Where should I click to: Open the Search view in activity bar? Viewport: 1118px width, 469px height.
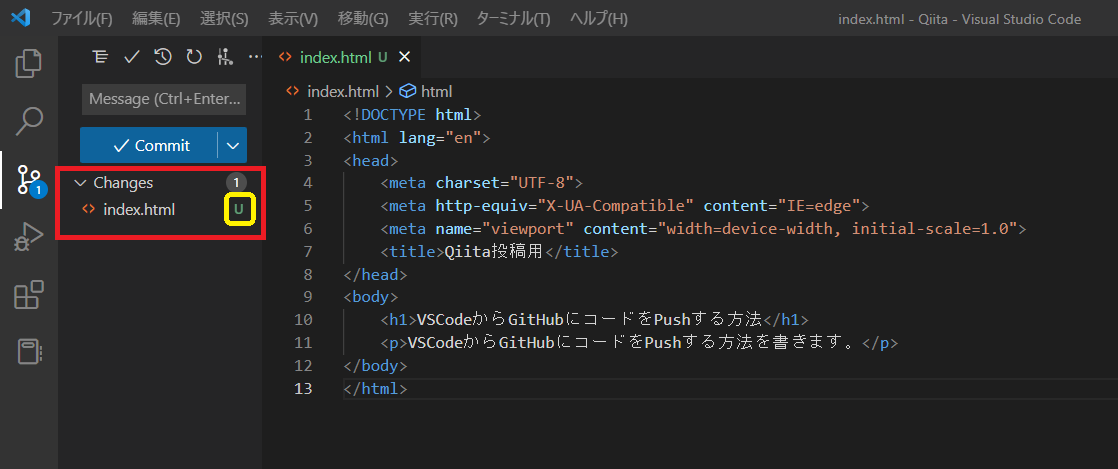click(29, 121)
